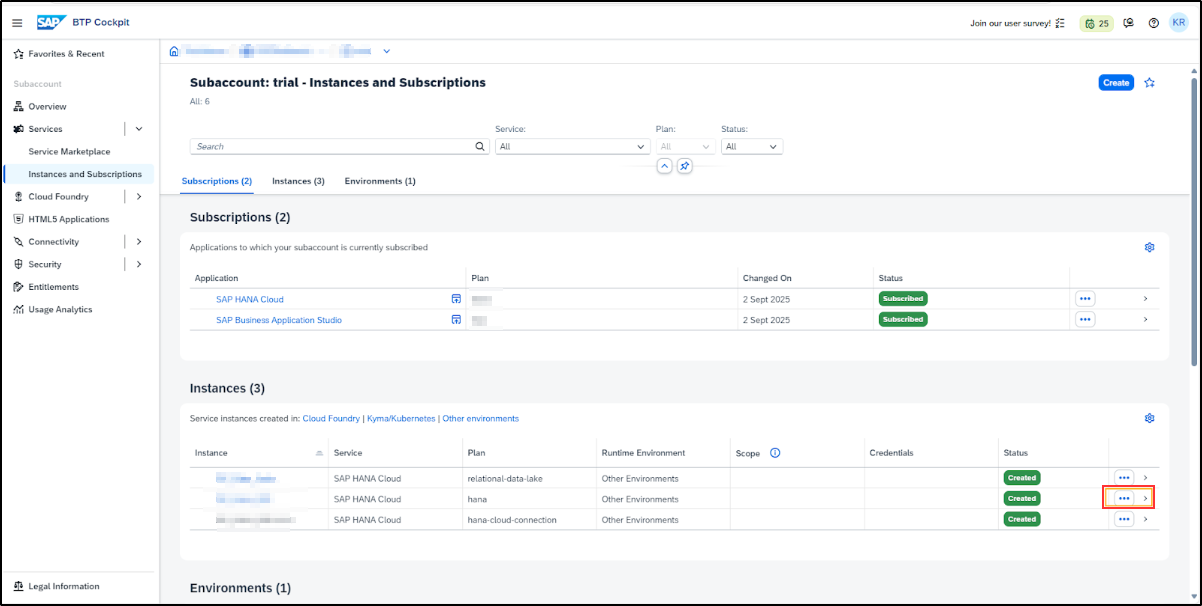
Task: Open the Service filter dropdown
Action: click(x=572, y=146)
